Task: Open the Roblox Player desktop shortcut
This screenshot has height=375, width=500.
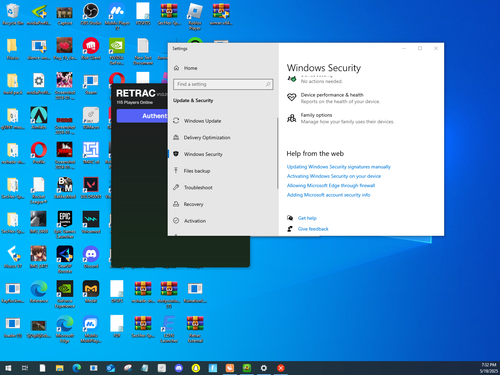Action: pos(195,17)
